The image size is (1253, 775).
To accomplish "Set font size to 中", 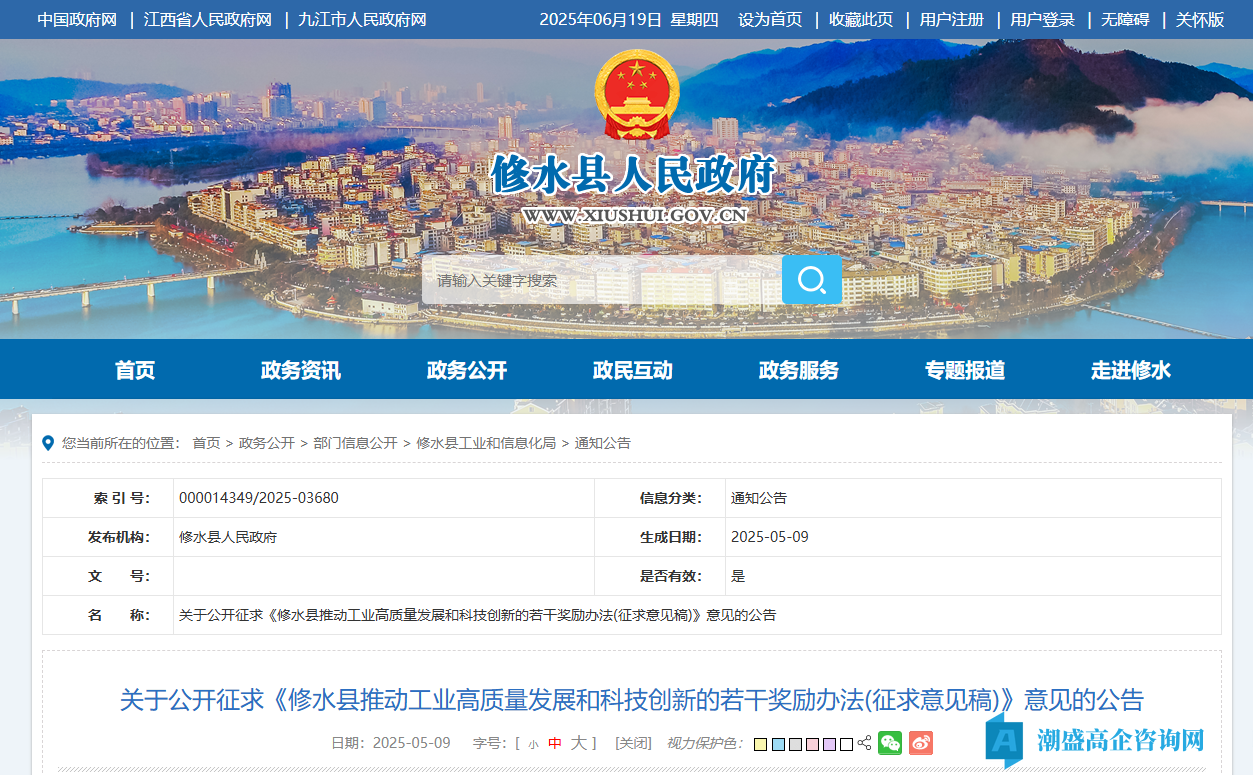I will pyautogui.click(x=555, y=743).
